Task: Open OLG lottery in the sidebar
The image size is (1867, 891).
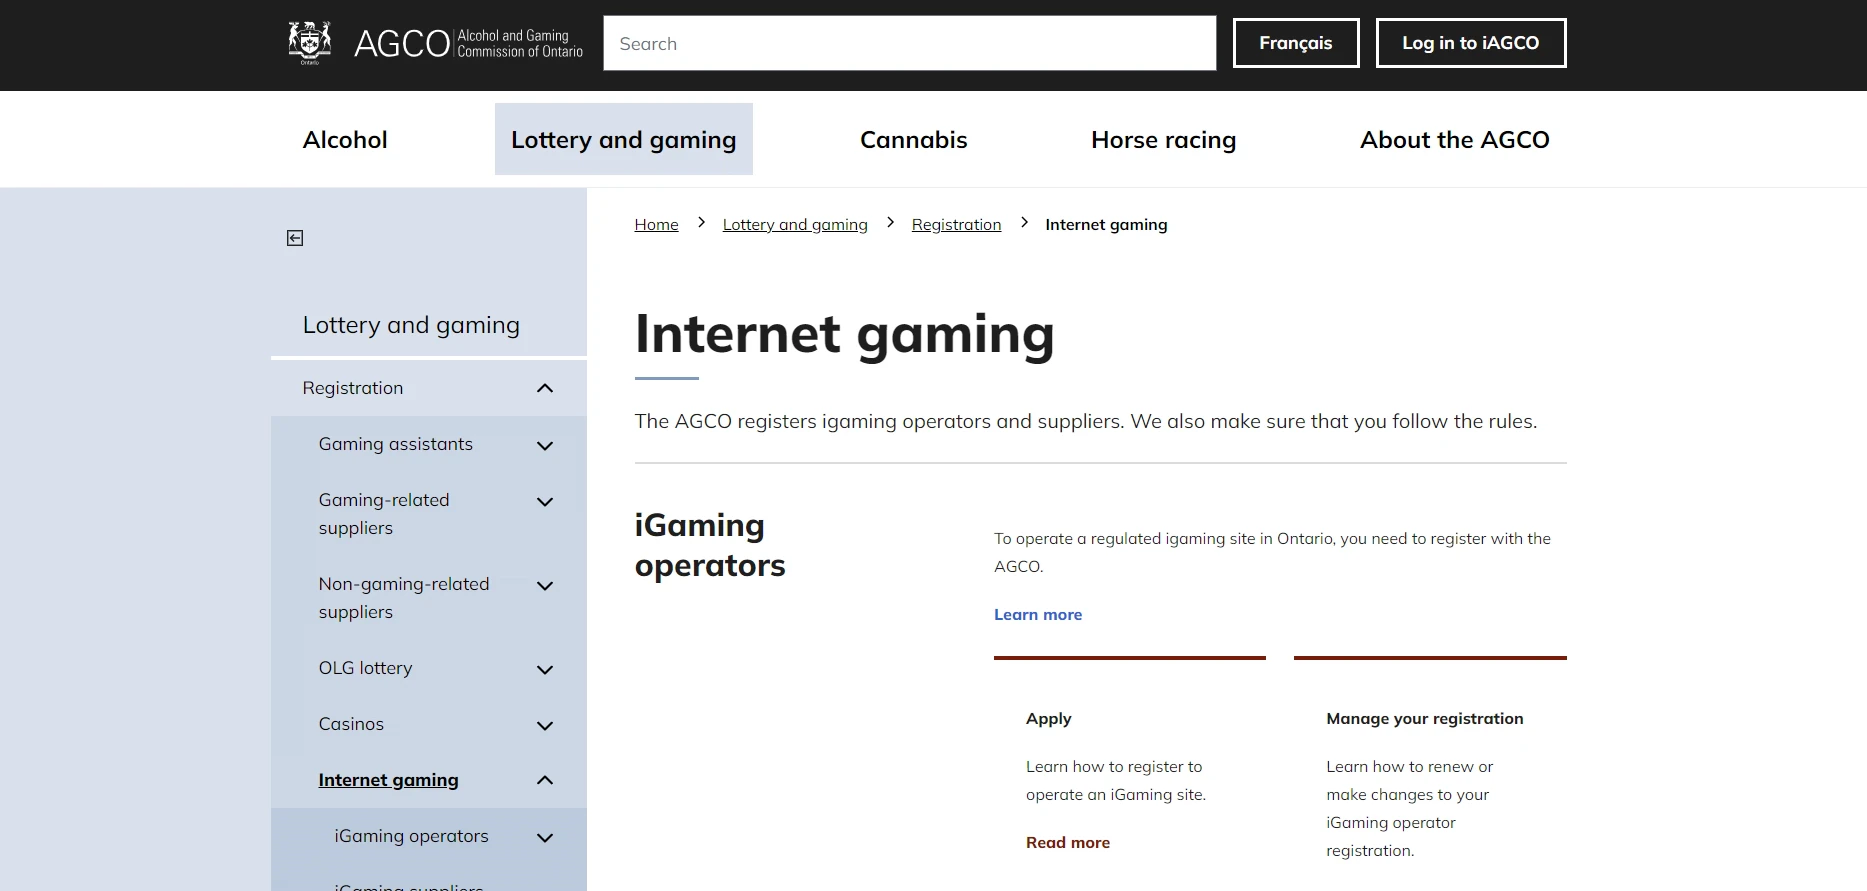Action: [365, 668]
